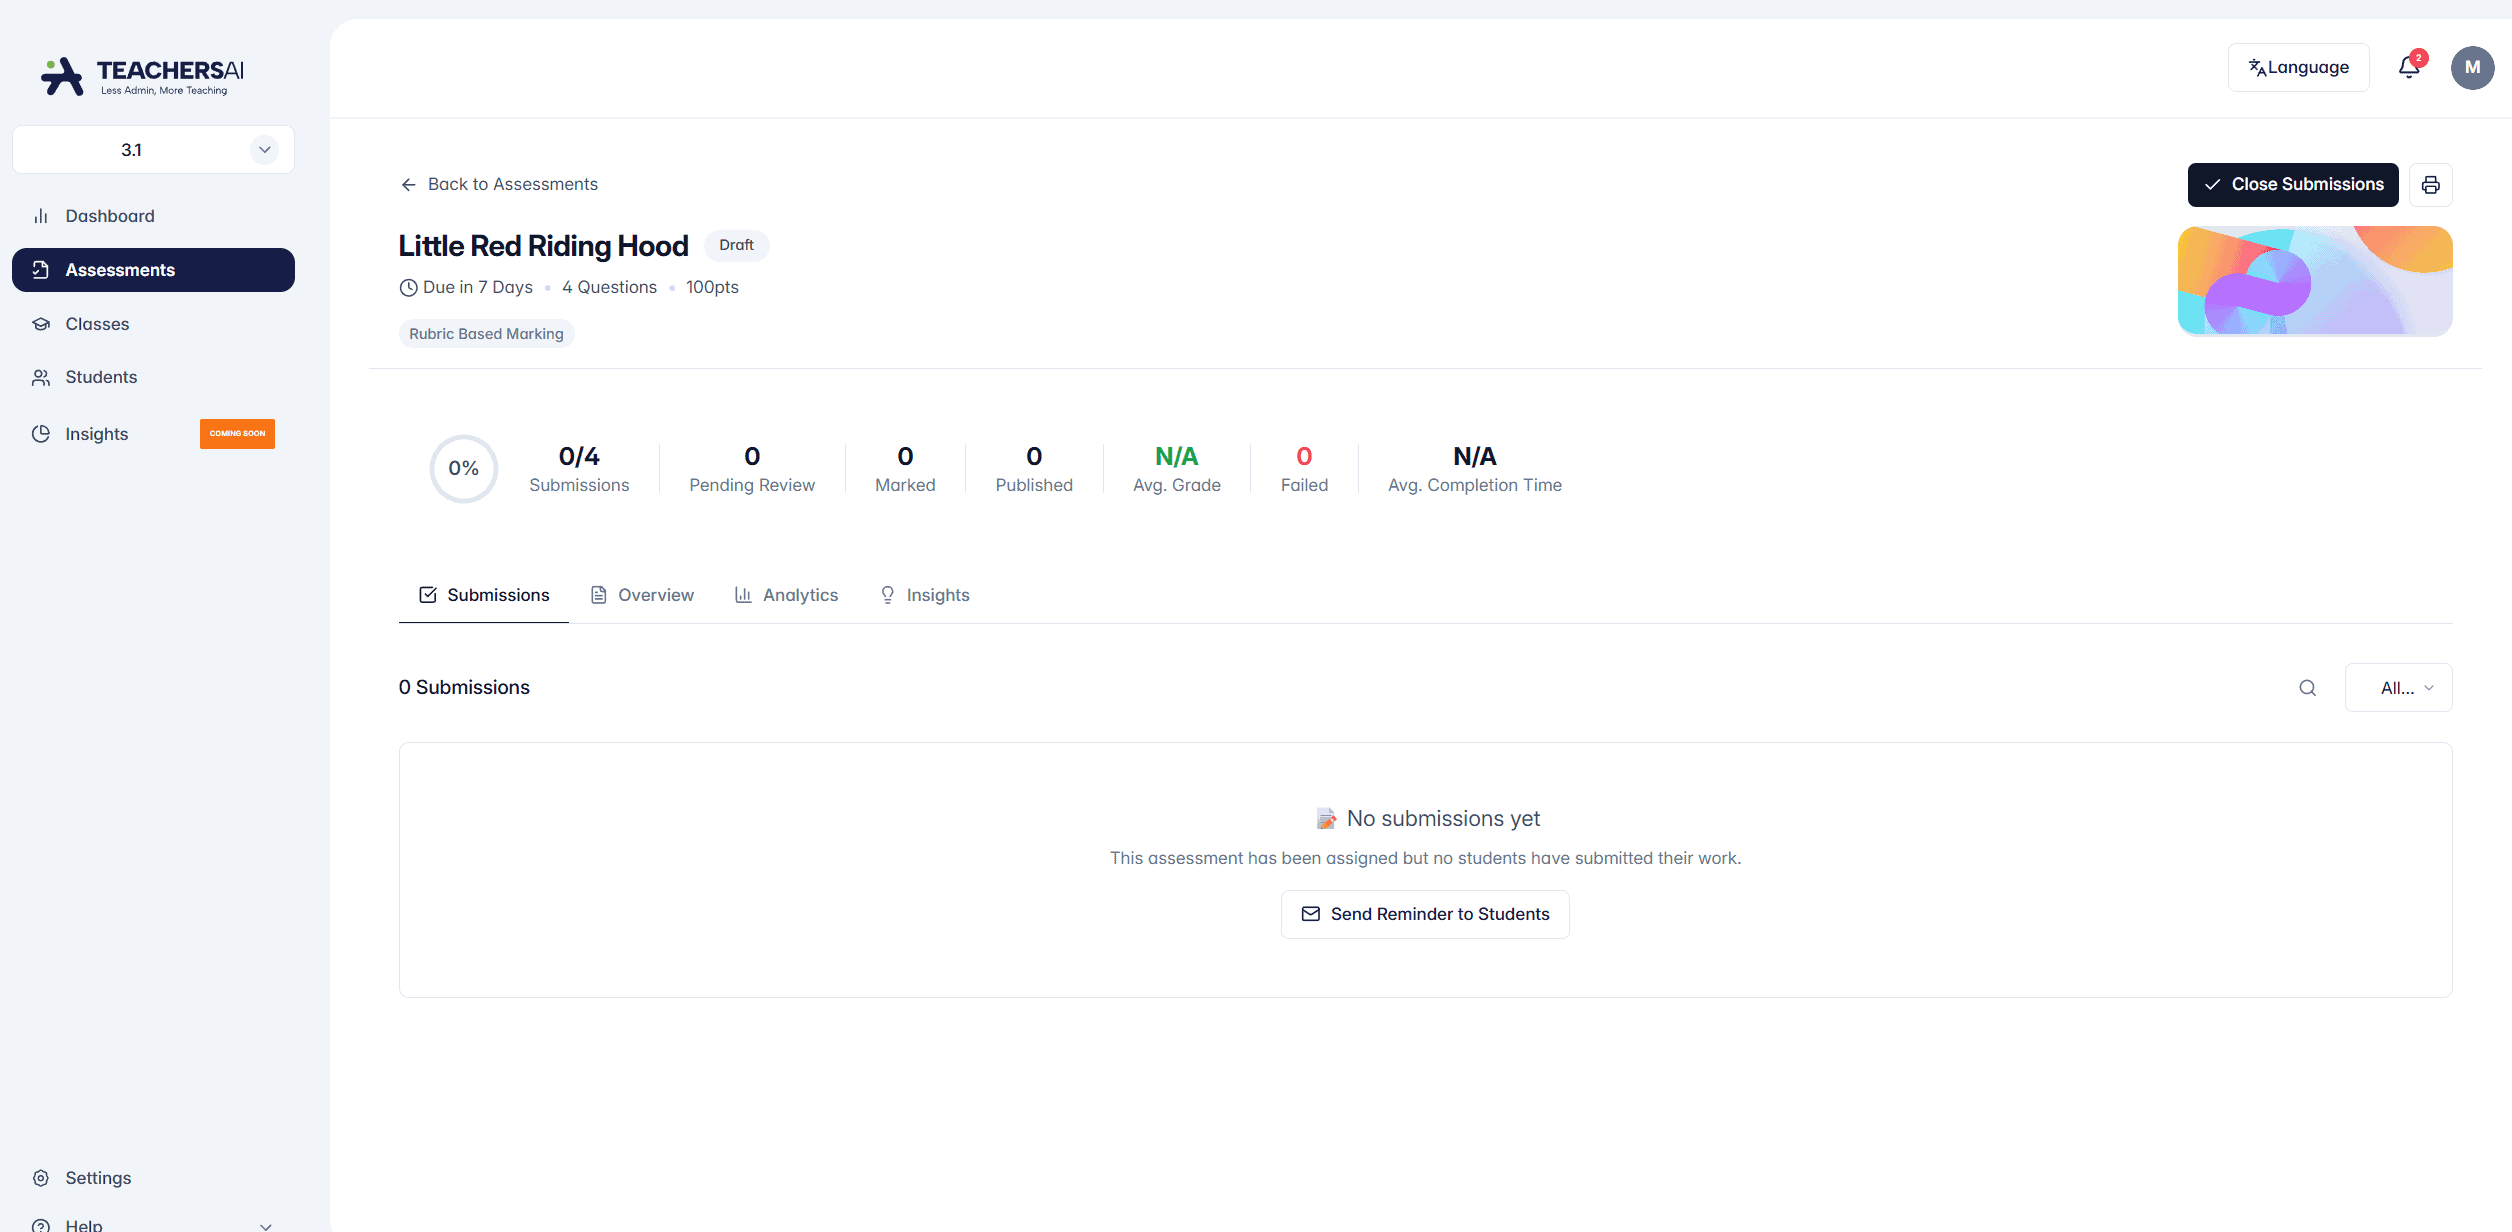Toggle the Draft badge on the assessment
The width and height of the screenshot is (2512, 1232).
click(736, 245)
